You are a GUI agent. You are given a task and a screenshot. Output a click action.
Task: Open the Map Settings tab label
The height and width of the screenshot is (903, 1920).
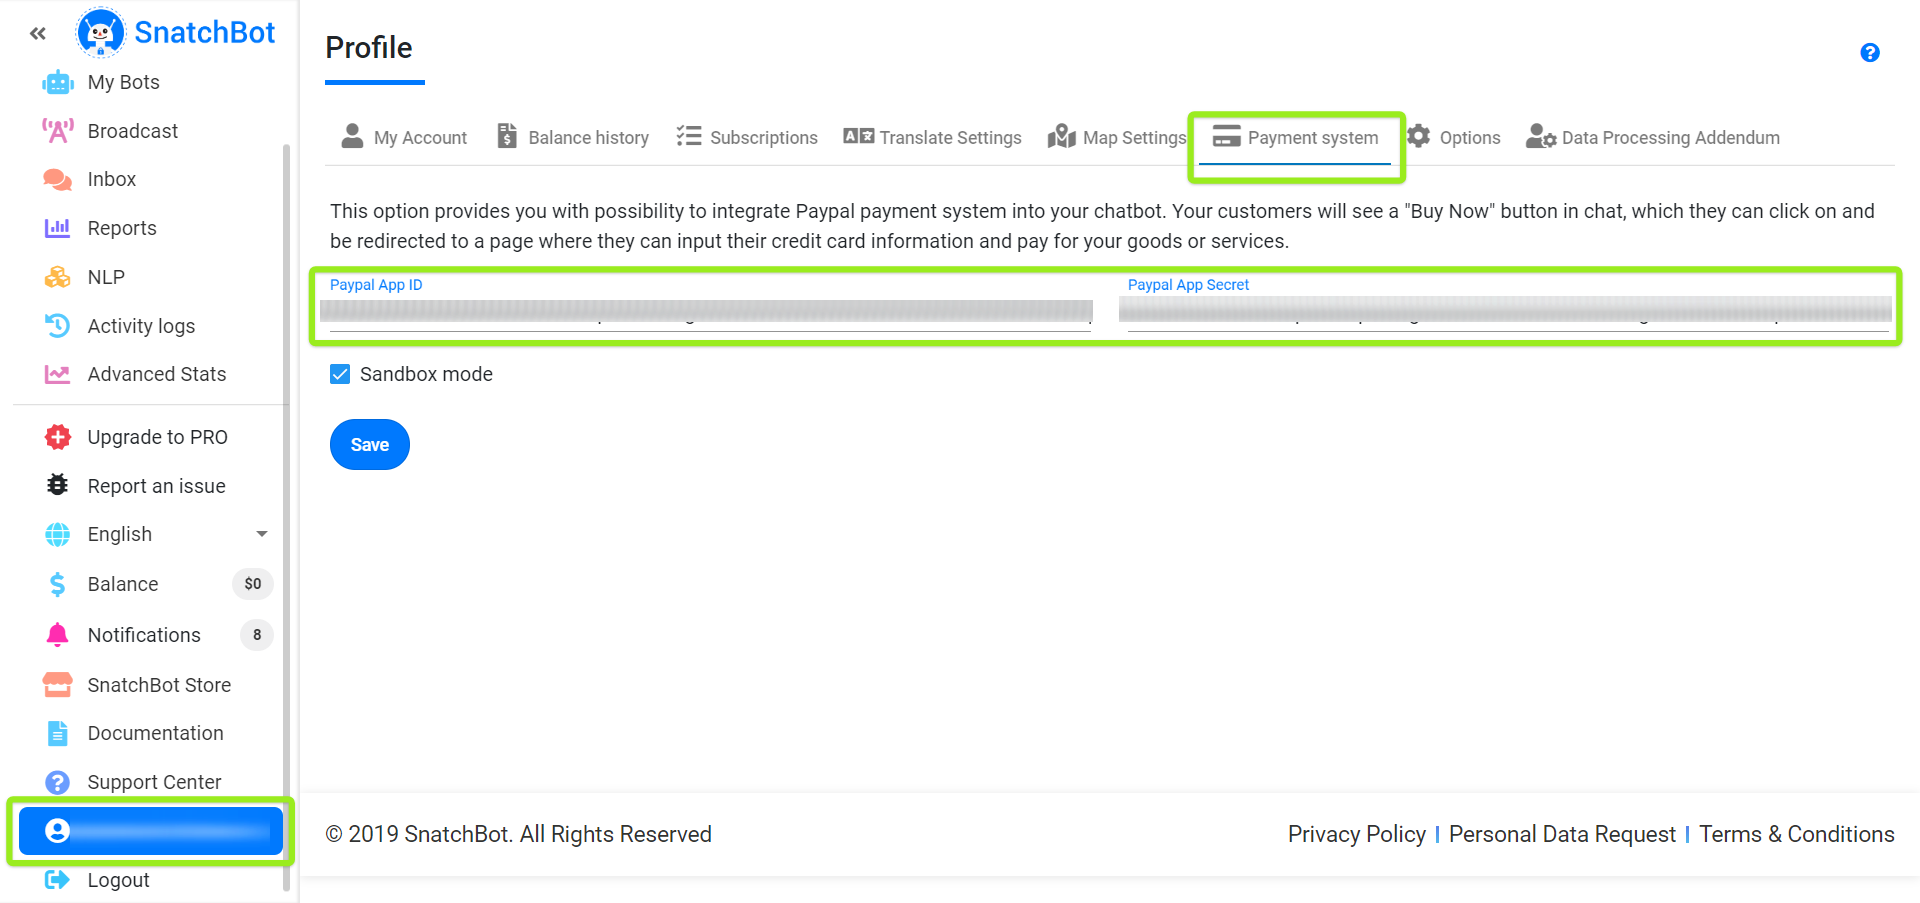coord(1135,137)
